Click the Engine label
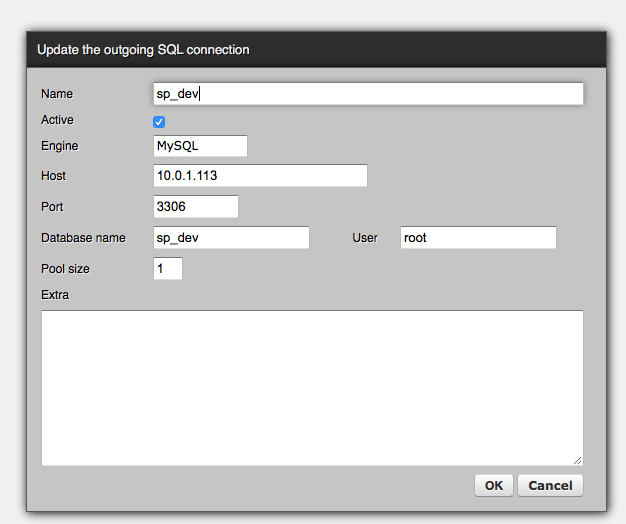The image size is (626, 524). click(x=59, y=146)
